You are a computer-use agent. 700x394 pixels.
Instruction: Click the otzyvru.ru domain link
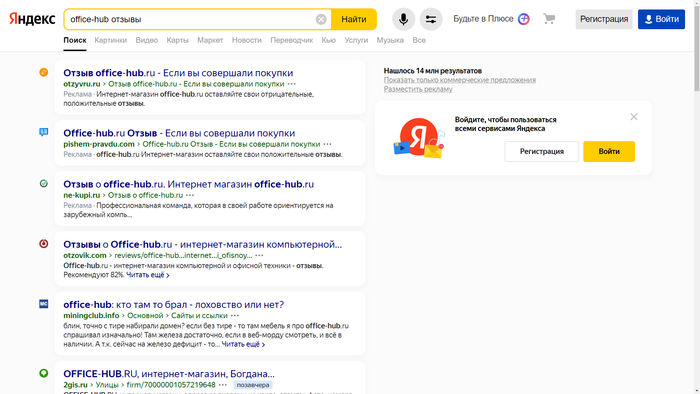coord(82,84)
